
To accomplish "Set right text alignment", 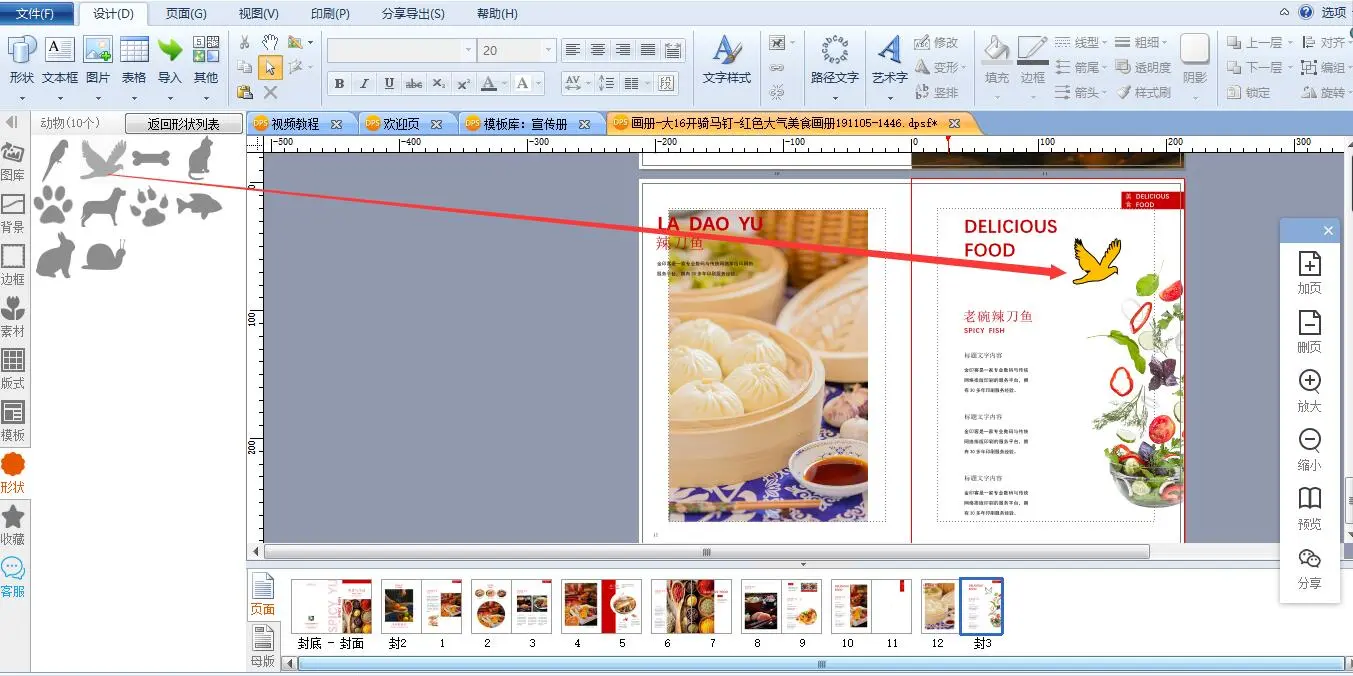I will [x=623, y=50].
